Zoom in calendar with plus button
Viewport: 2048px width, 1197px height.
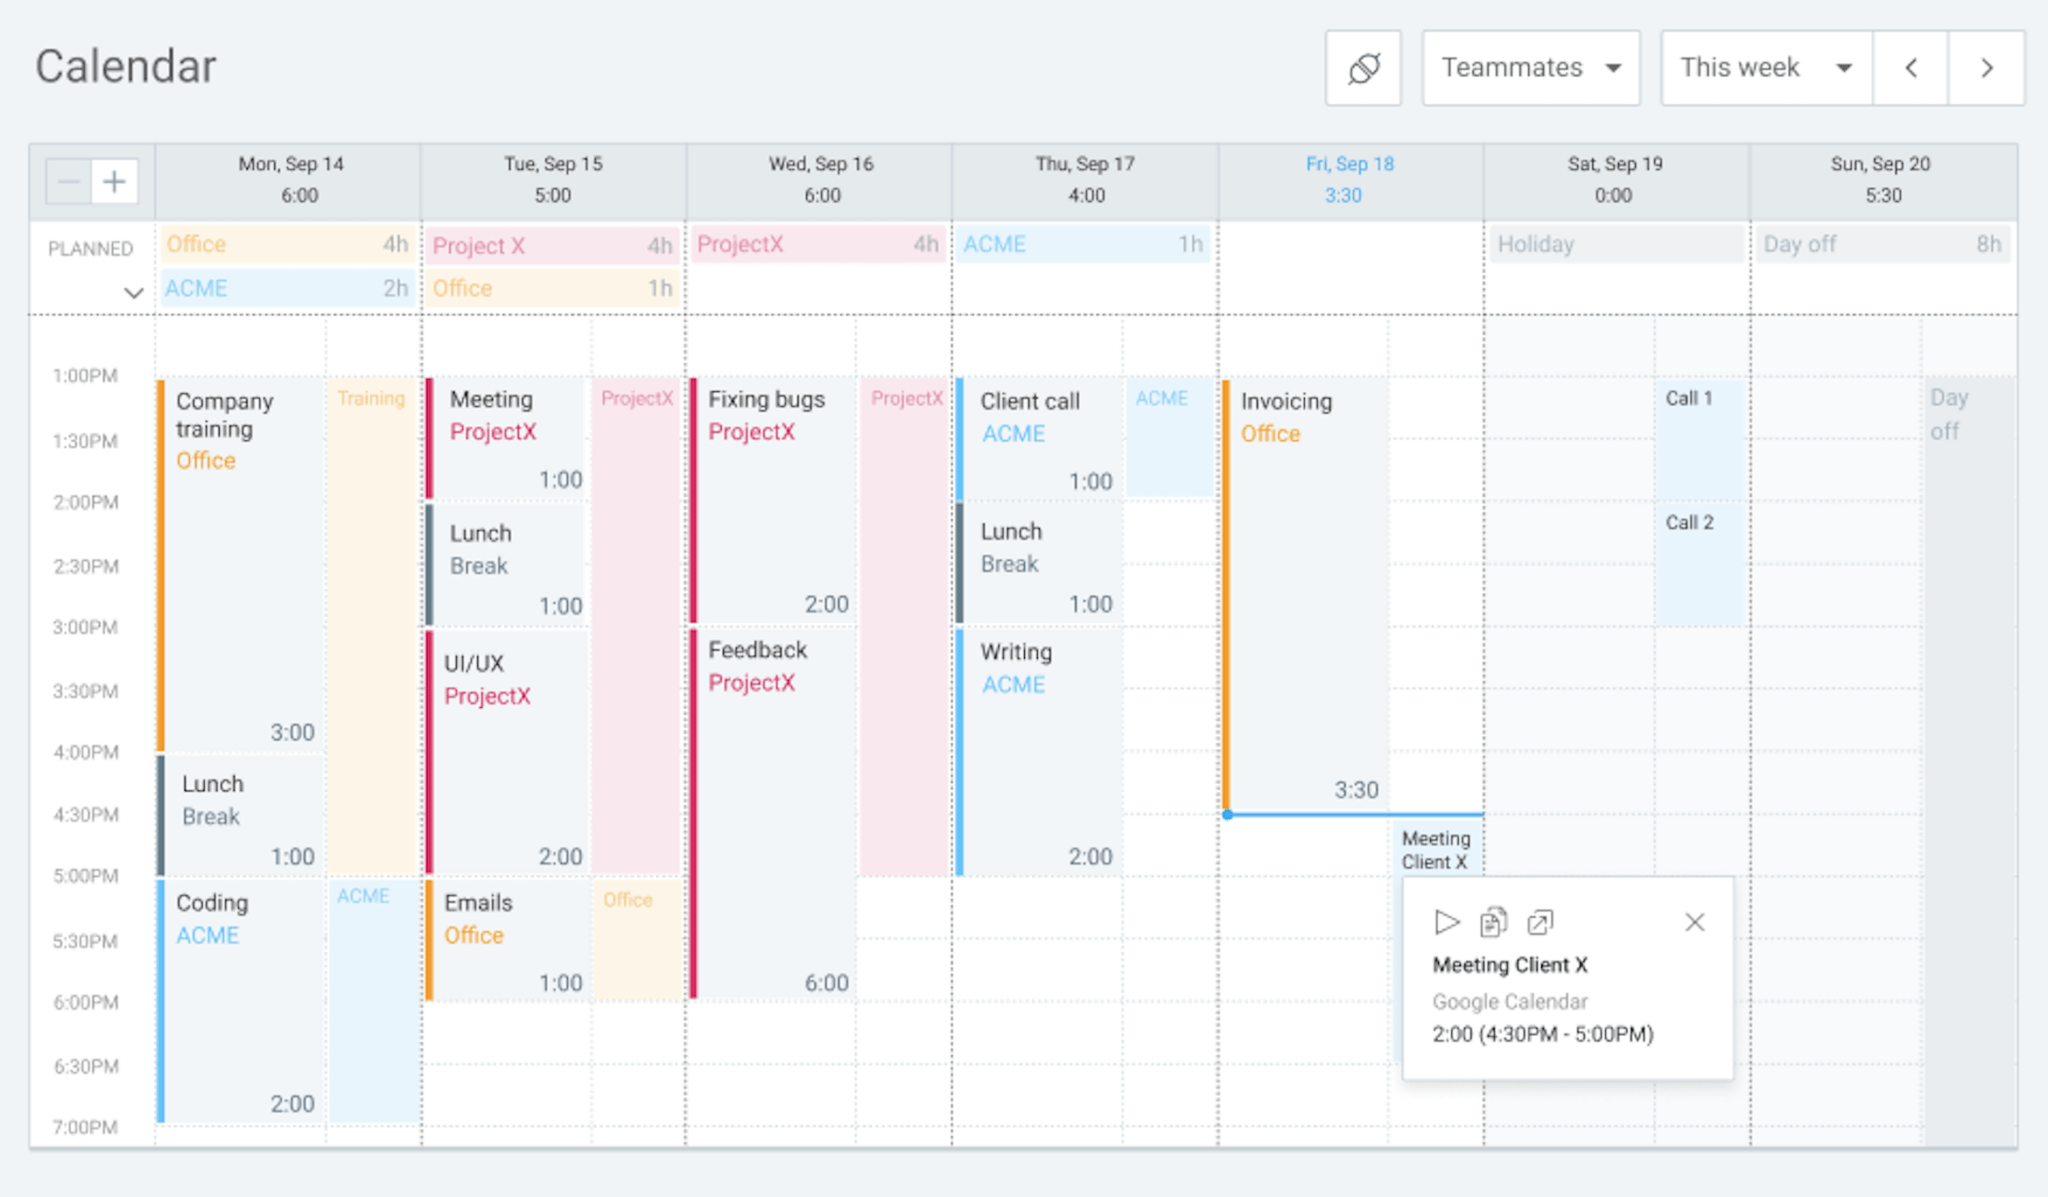[x=115, y=182]
